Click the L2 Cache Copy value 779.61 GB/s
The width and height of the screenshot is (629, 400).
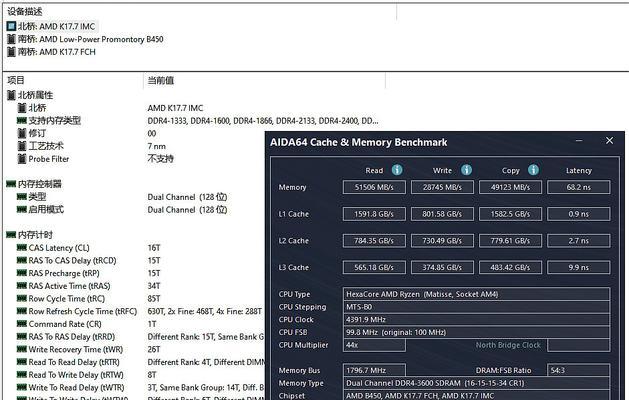click(x=510, y=241)
